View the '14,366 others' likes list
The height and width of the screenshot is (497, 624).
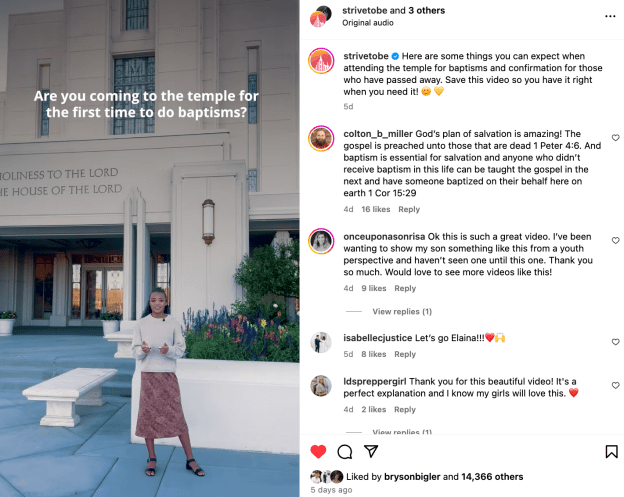(x=492, y=477)
